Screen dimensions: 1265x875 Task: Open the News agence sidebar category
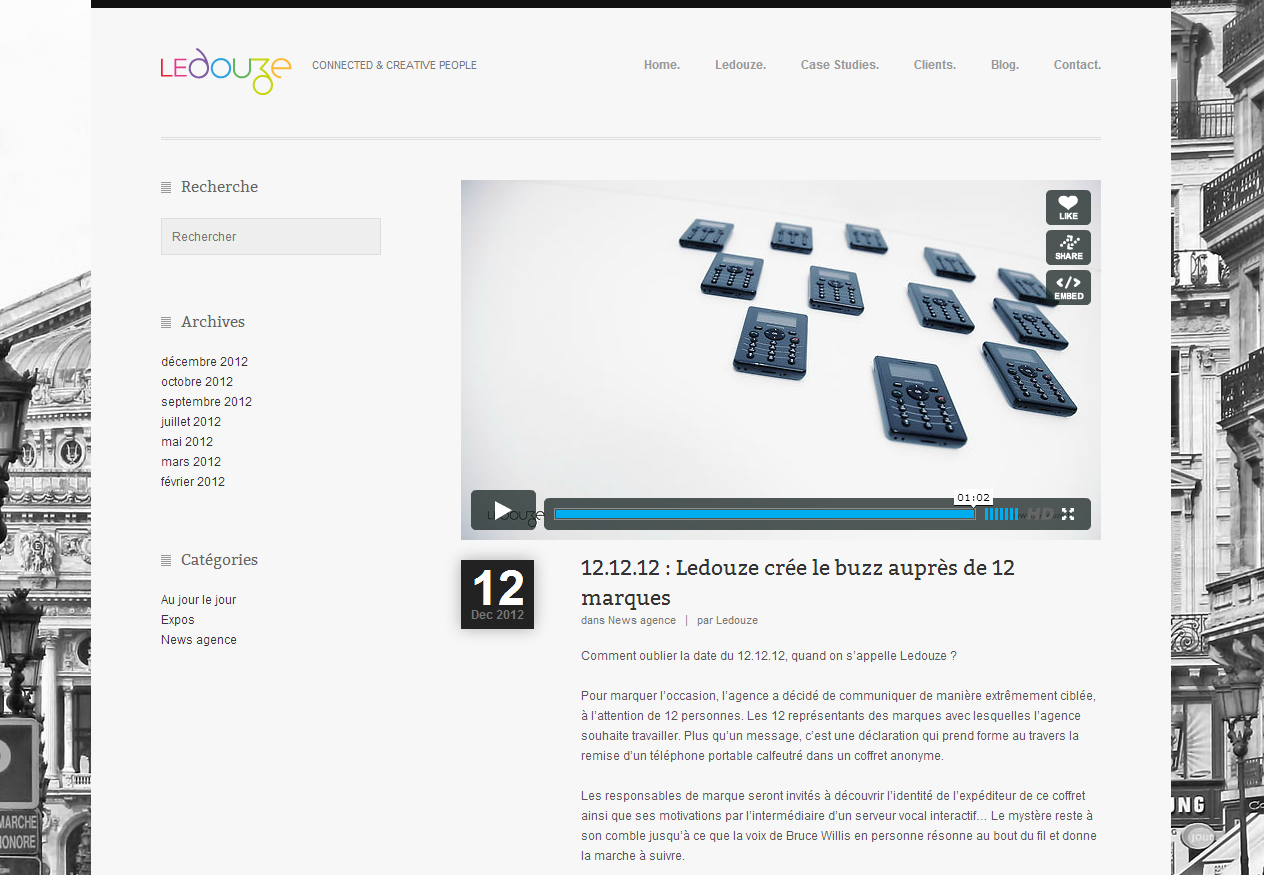(199, 640)
